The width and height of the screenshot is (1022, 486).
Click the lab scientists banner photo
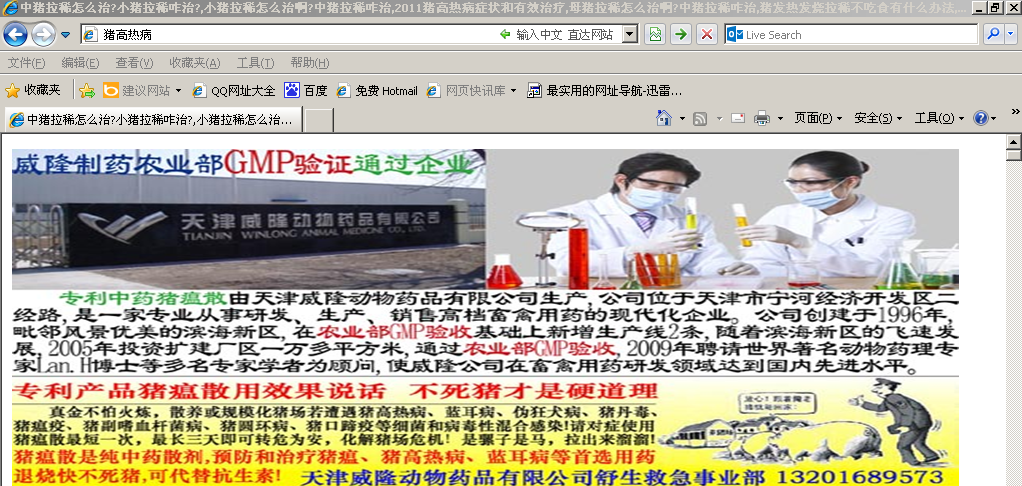pyautogui.click(x=722, y=220)
